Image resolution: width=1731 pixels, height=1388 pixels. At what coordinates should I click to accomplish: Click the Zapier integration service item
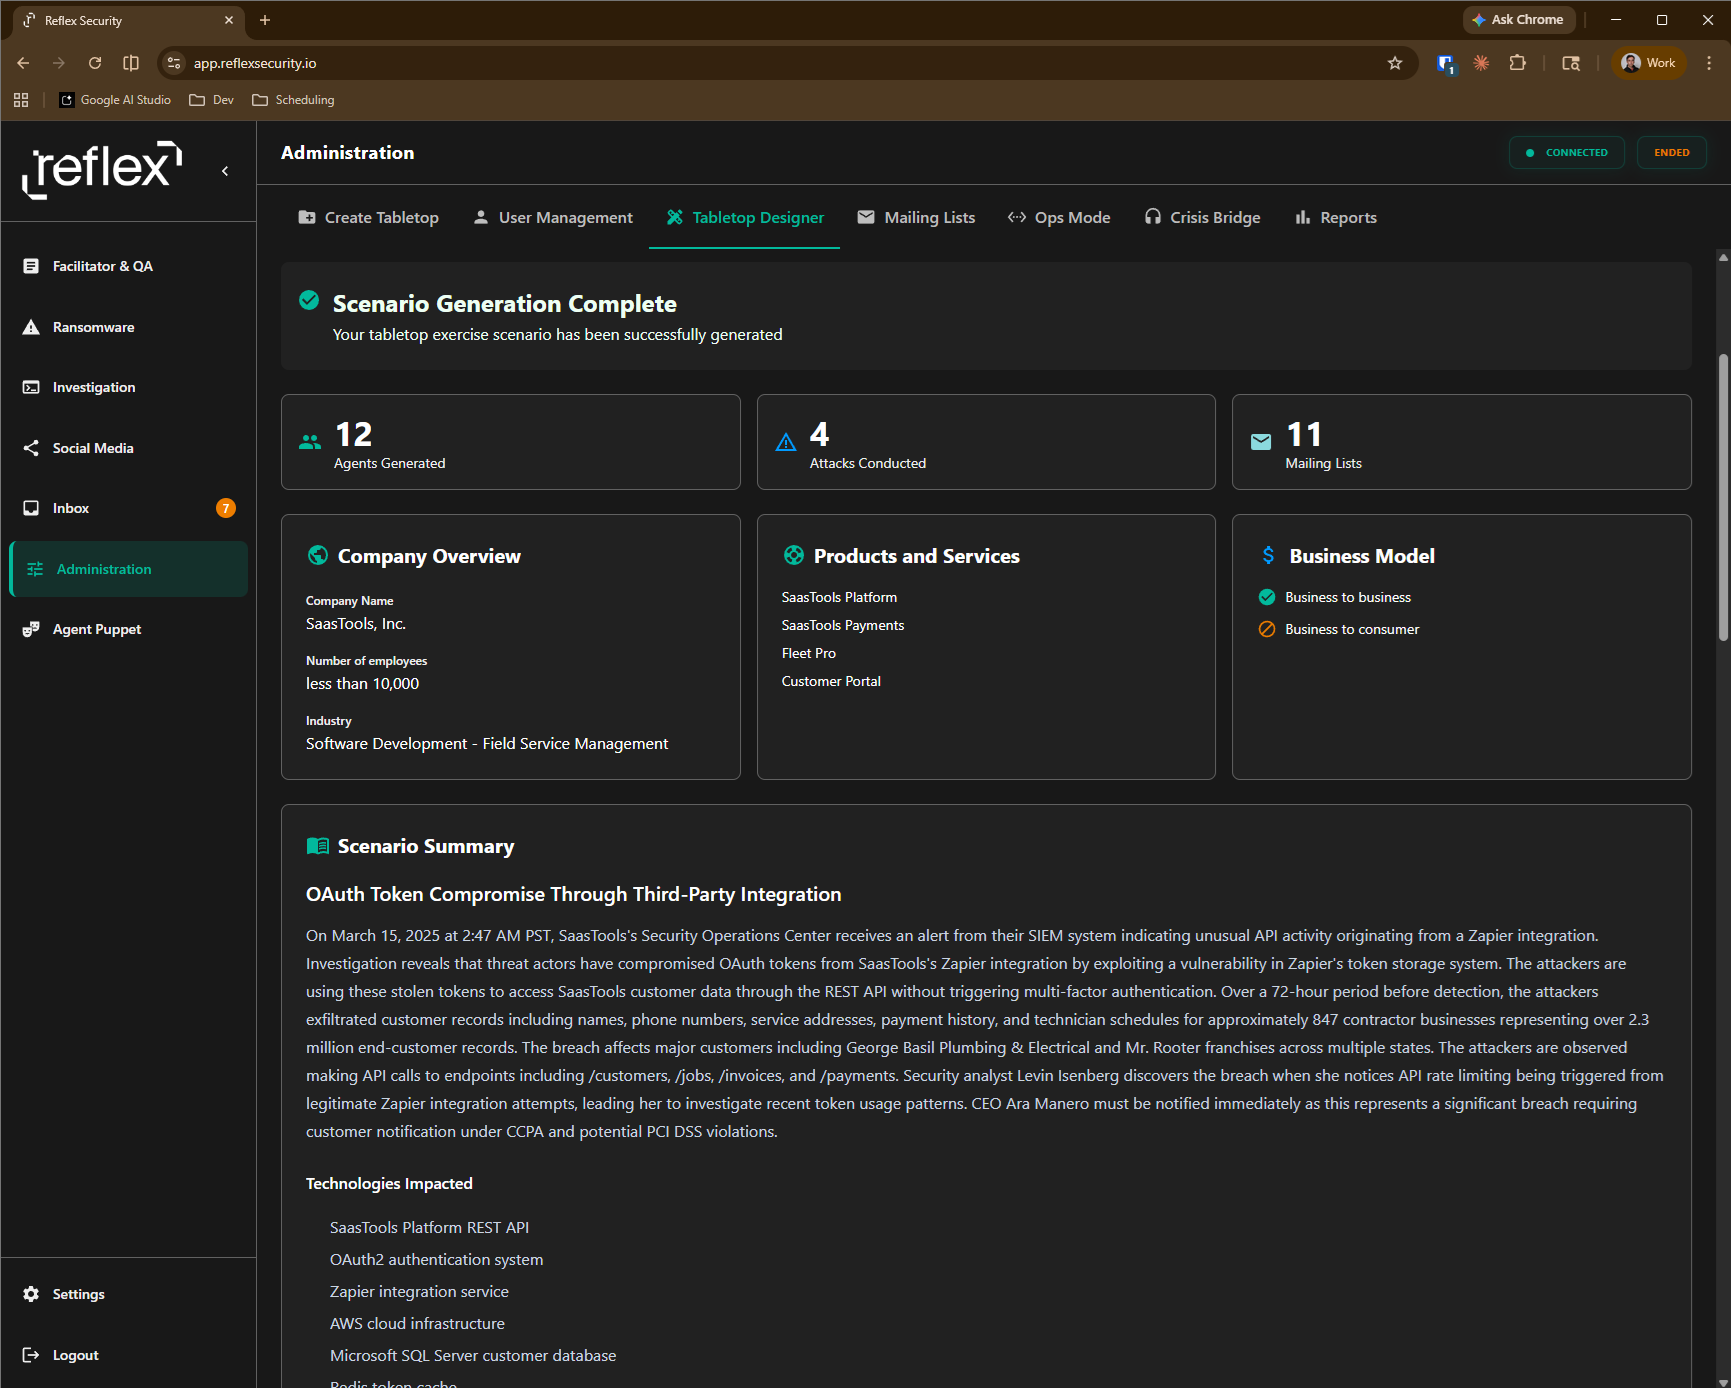(419, 1291)
